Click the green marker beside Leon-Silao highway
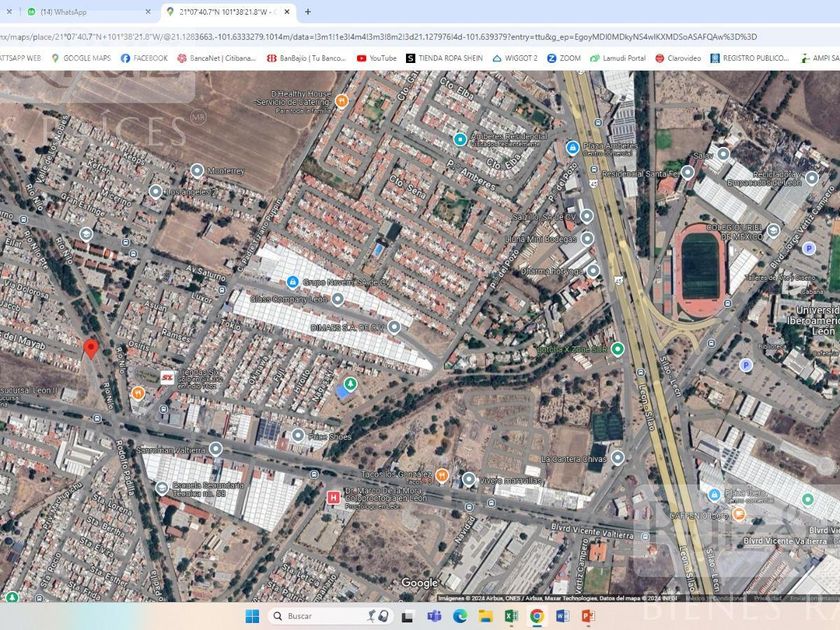 click(x=618, y=349)
